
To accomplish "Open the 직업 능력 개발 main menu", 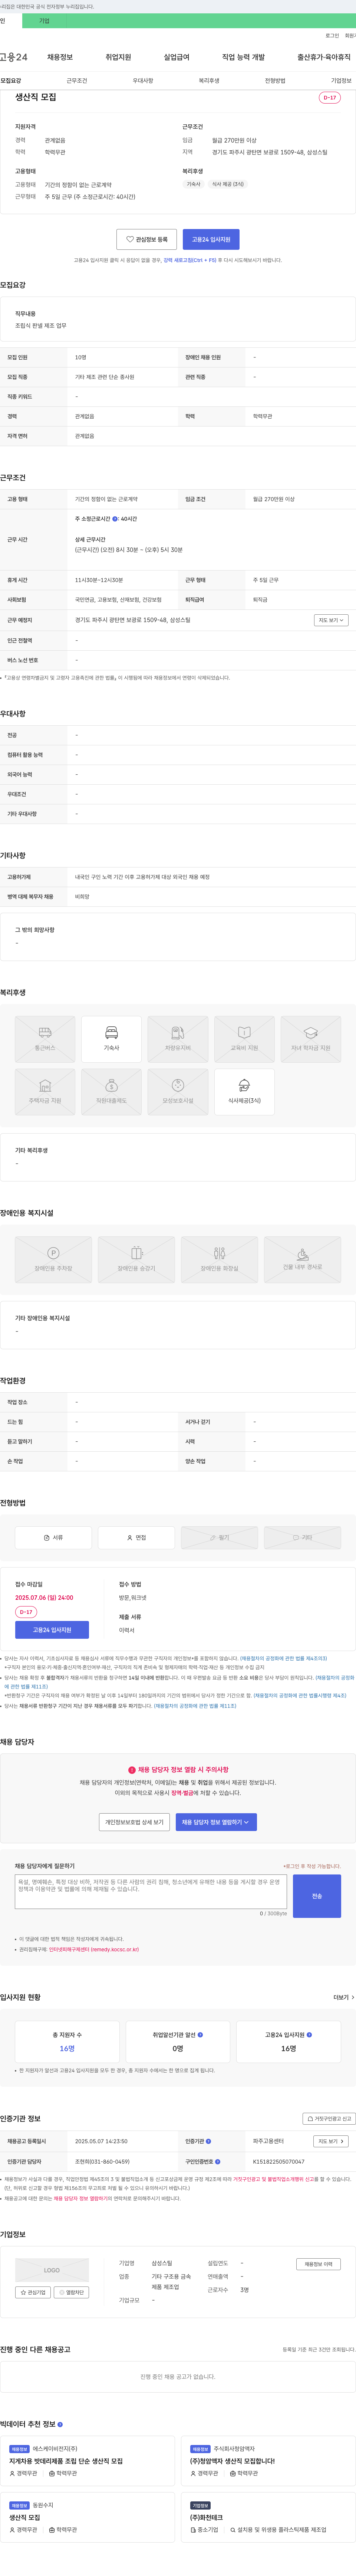I will tap(243, 57).
